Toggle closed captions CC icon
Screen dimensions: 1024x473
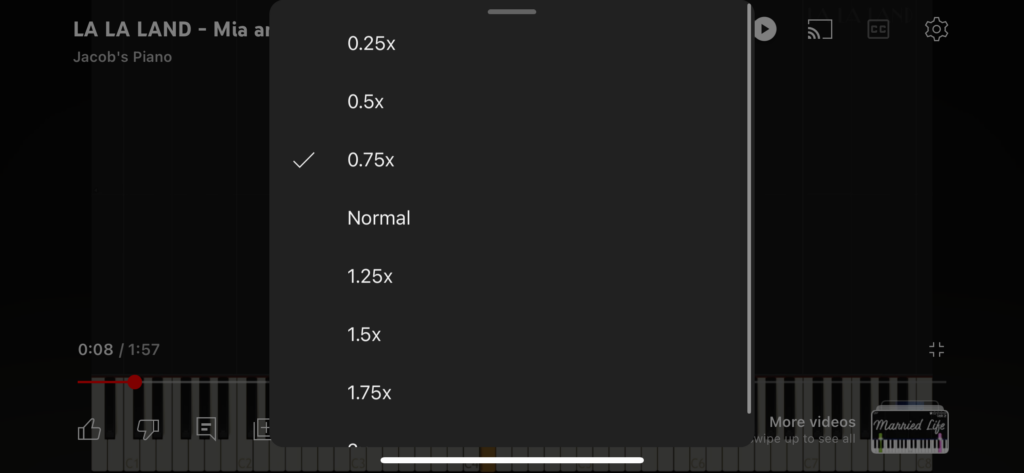(x=878, y=29)
